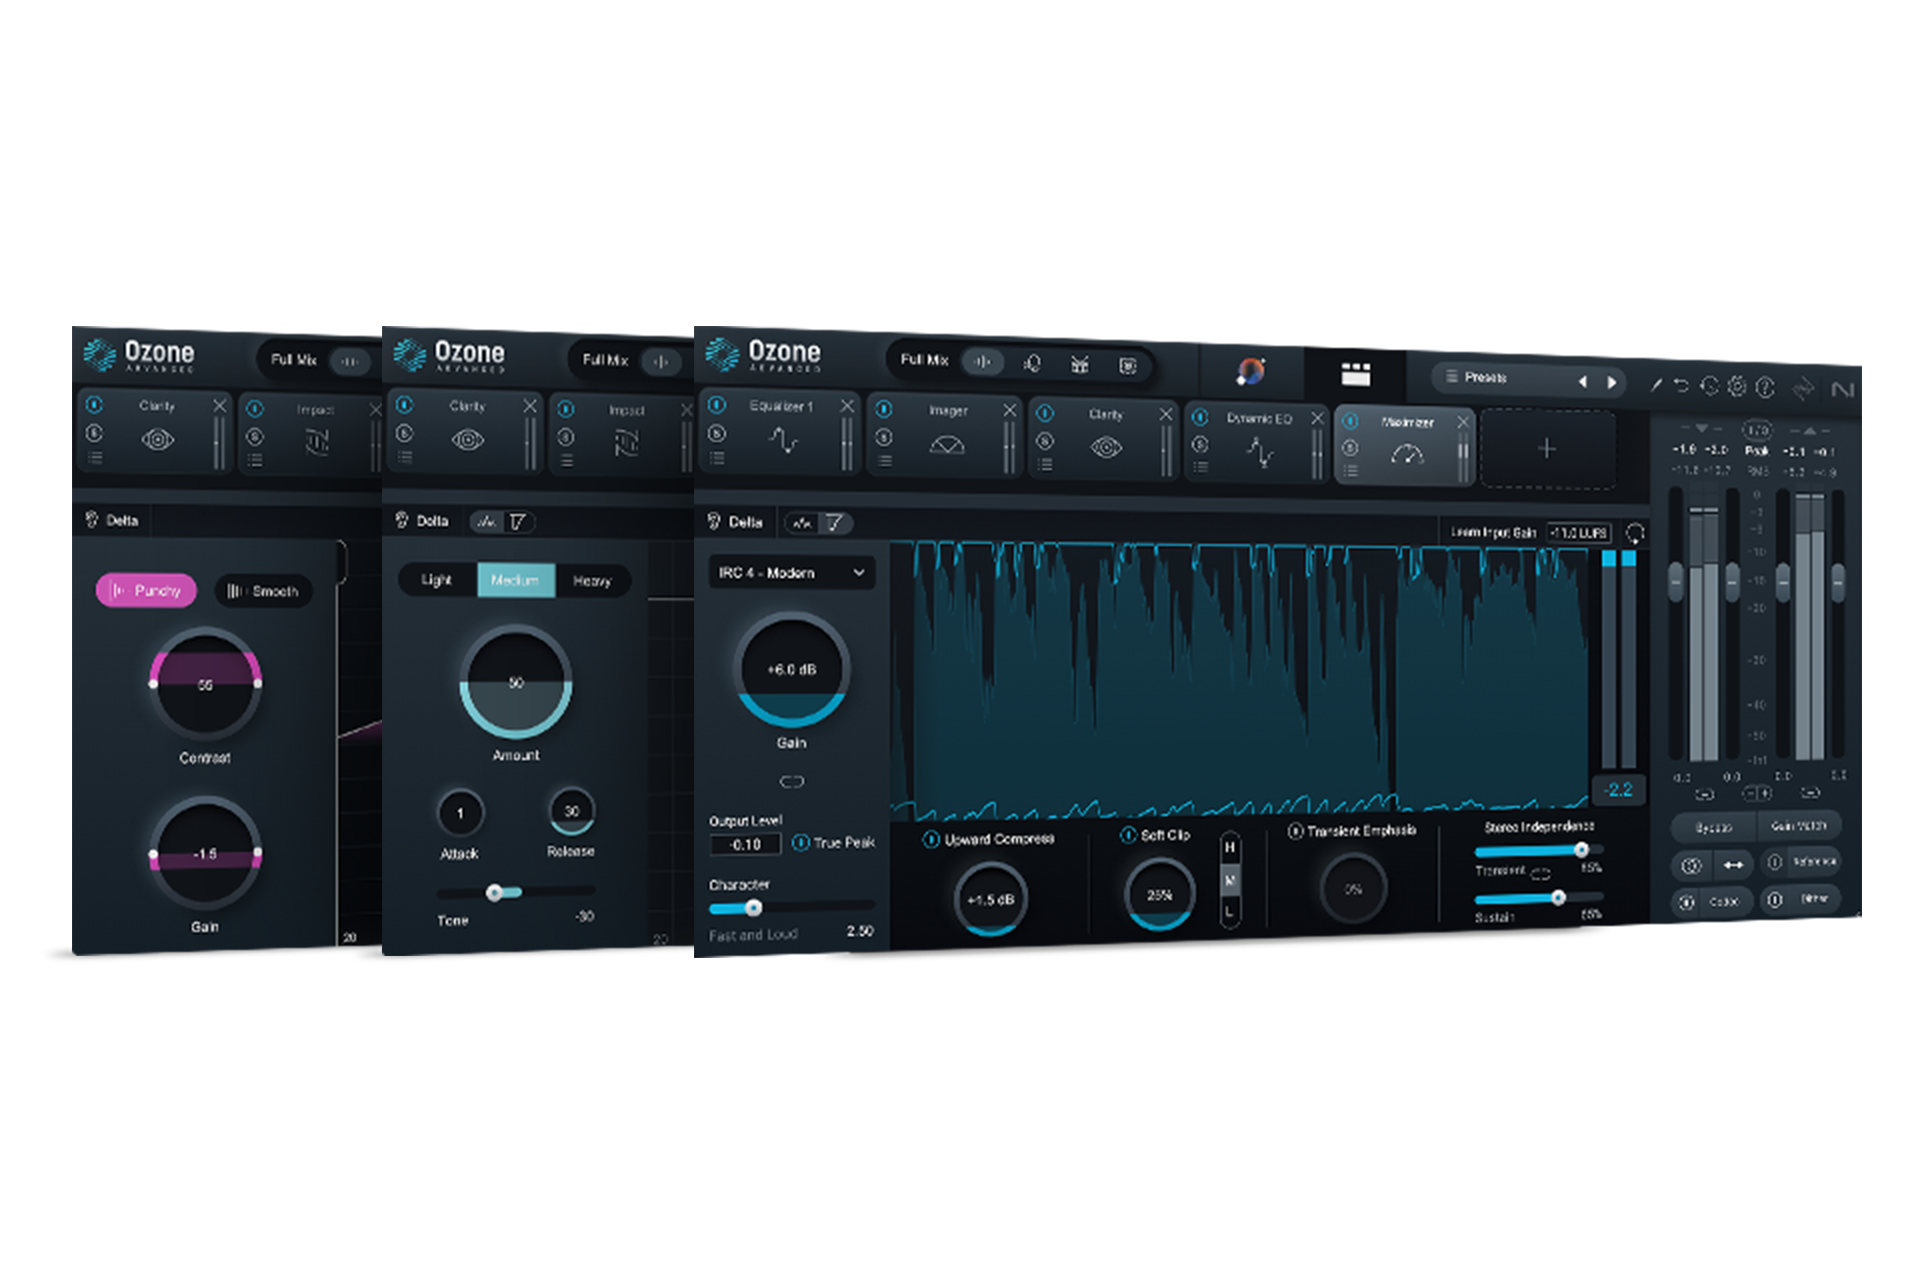Click the reset circular arrow near Learn Input Gain

(1634, 534)
